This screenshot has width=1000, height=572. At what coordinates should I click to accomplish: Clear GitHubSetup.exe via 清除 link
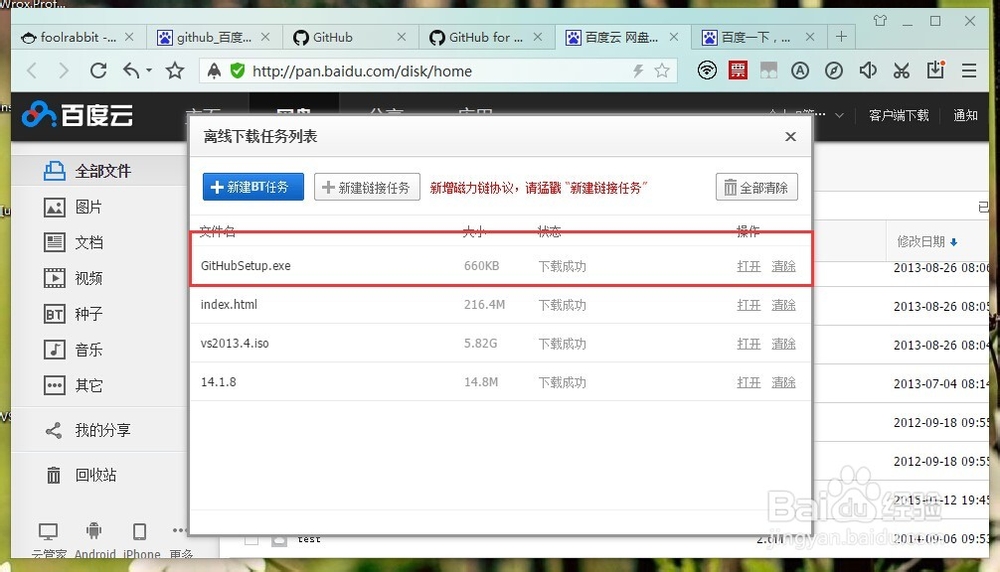pyautogui.click(x=783, y=266)
